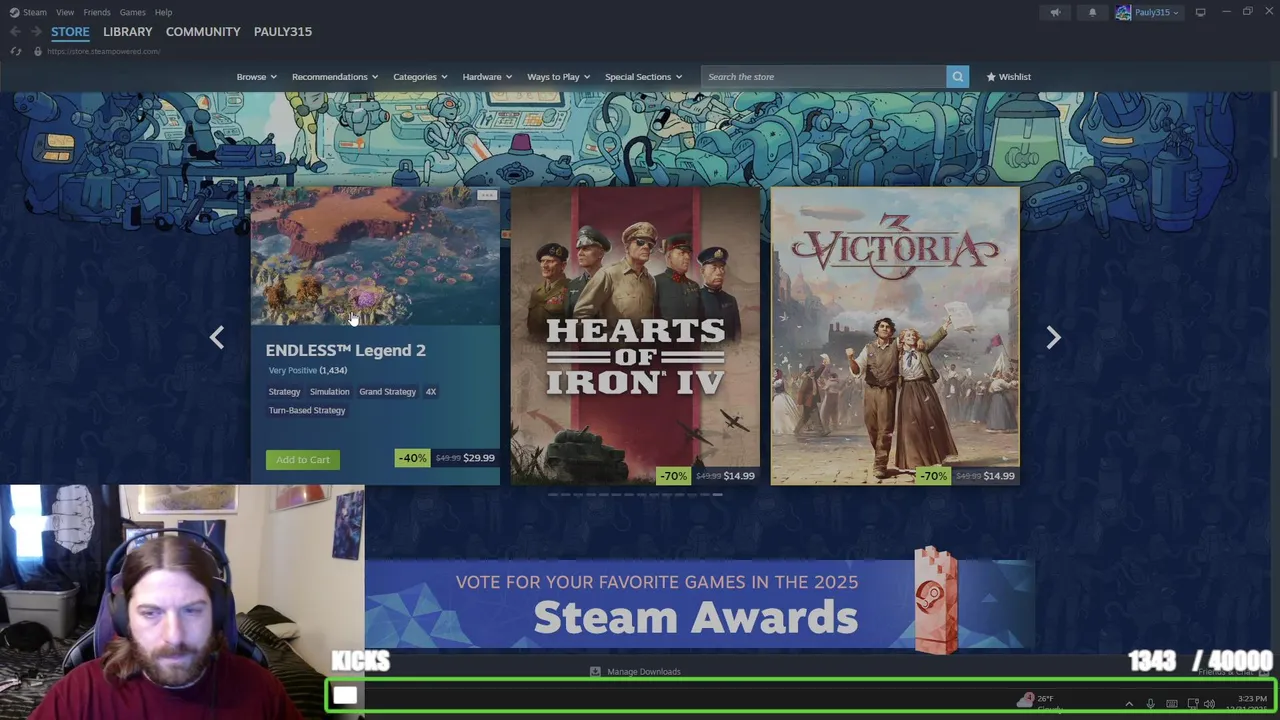The height and width of the screenshot is (720, 1280).
Task: Click the Hearts of Iron IV $14.99 price
Action: click(739, 476)
